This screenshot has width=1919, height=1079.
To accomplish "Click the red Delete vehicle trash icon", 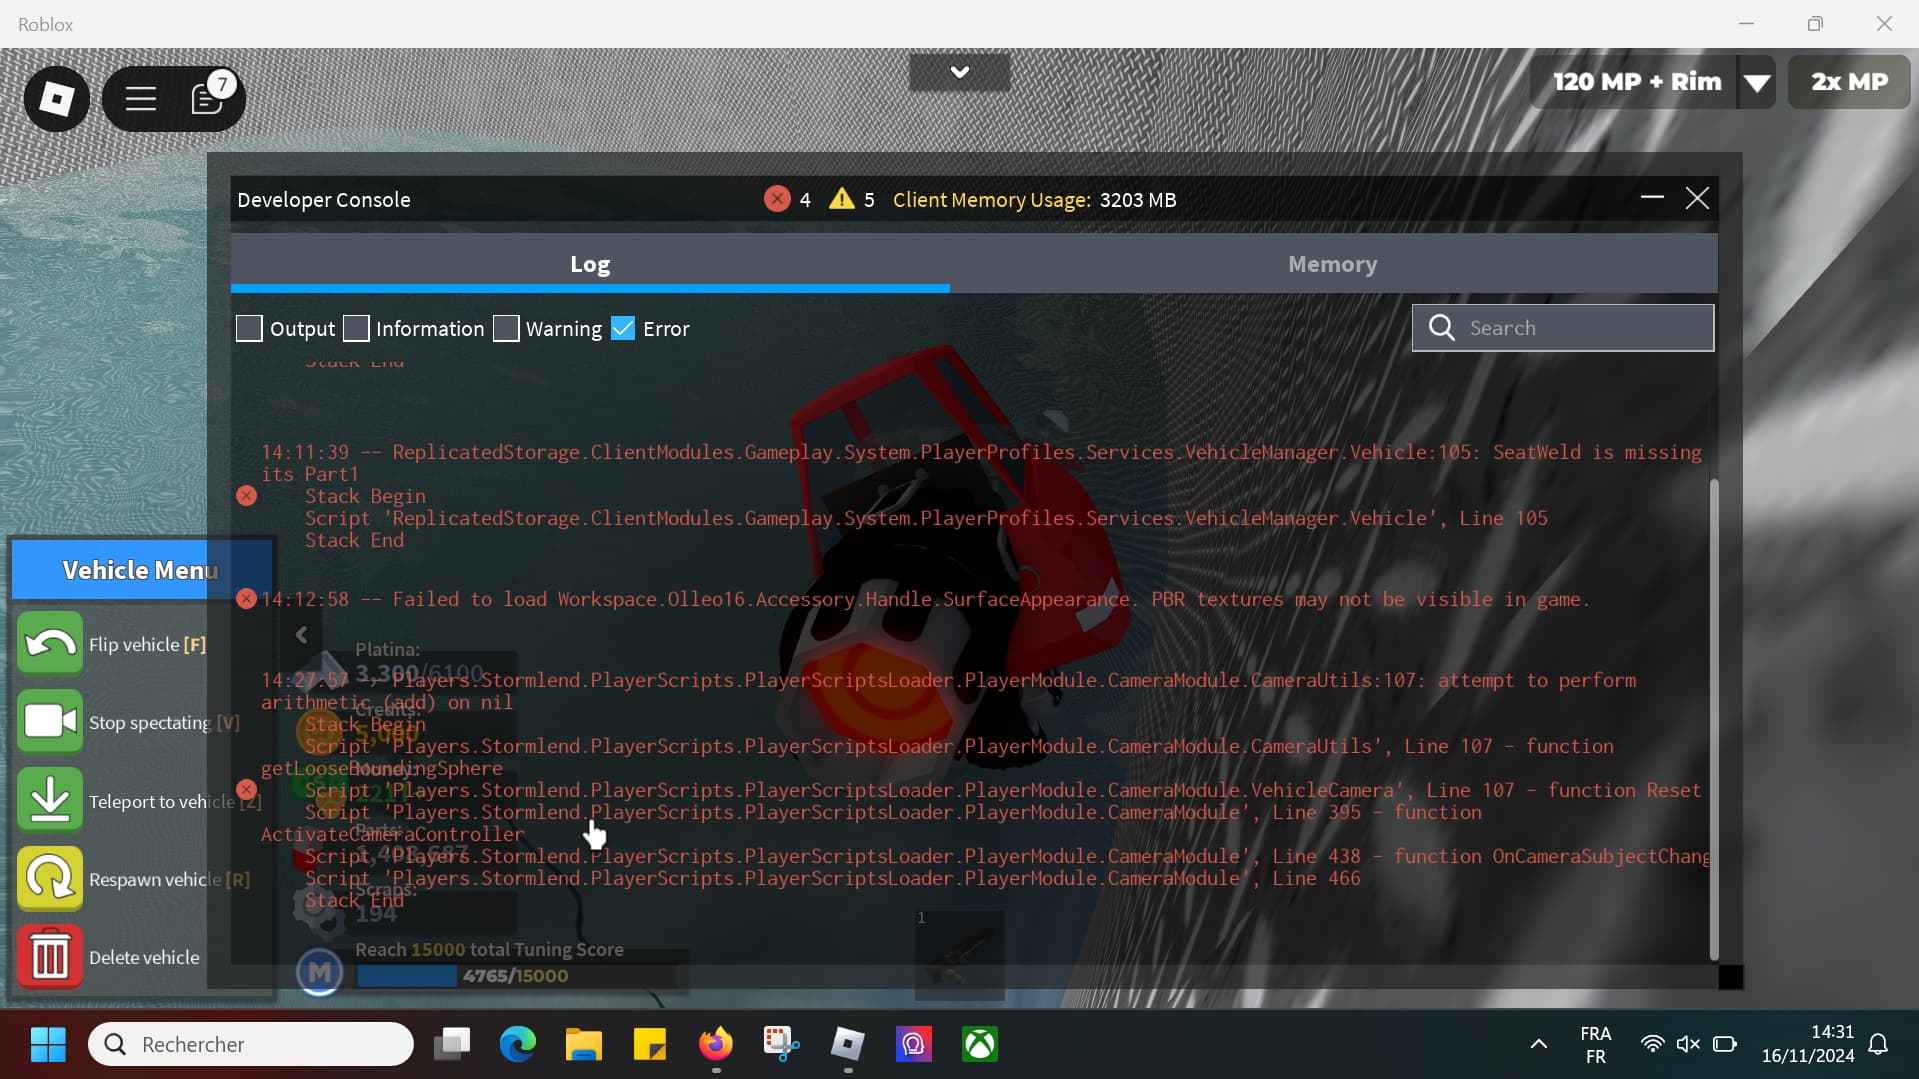I will coord(49,957).
